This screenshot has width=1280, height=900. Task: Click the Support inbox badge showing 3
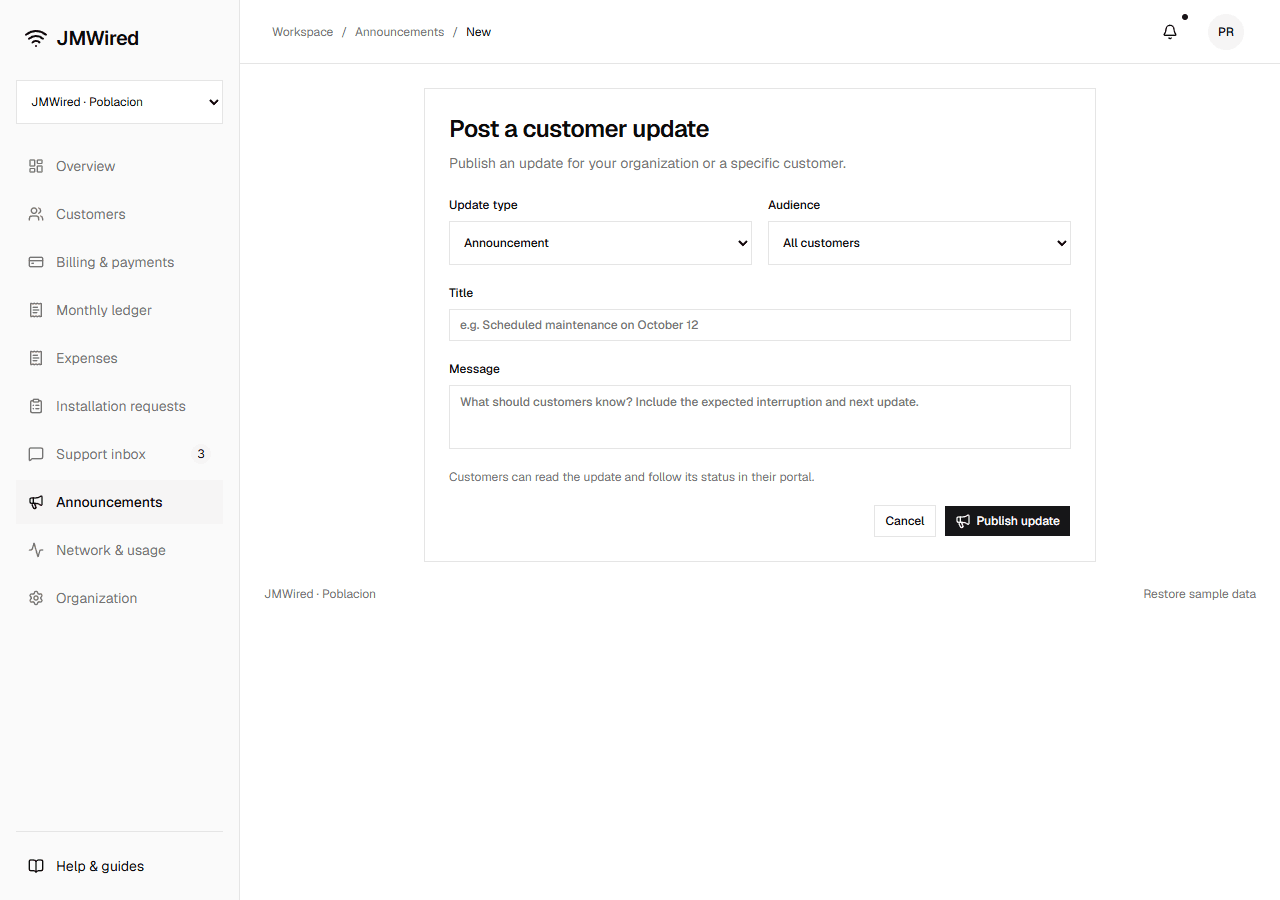click(x=201, y=454)
